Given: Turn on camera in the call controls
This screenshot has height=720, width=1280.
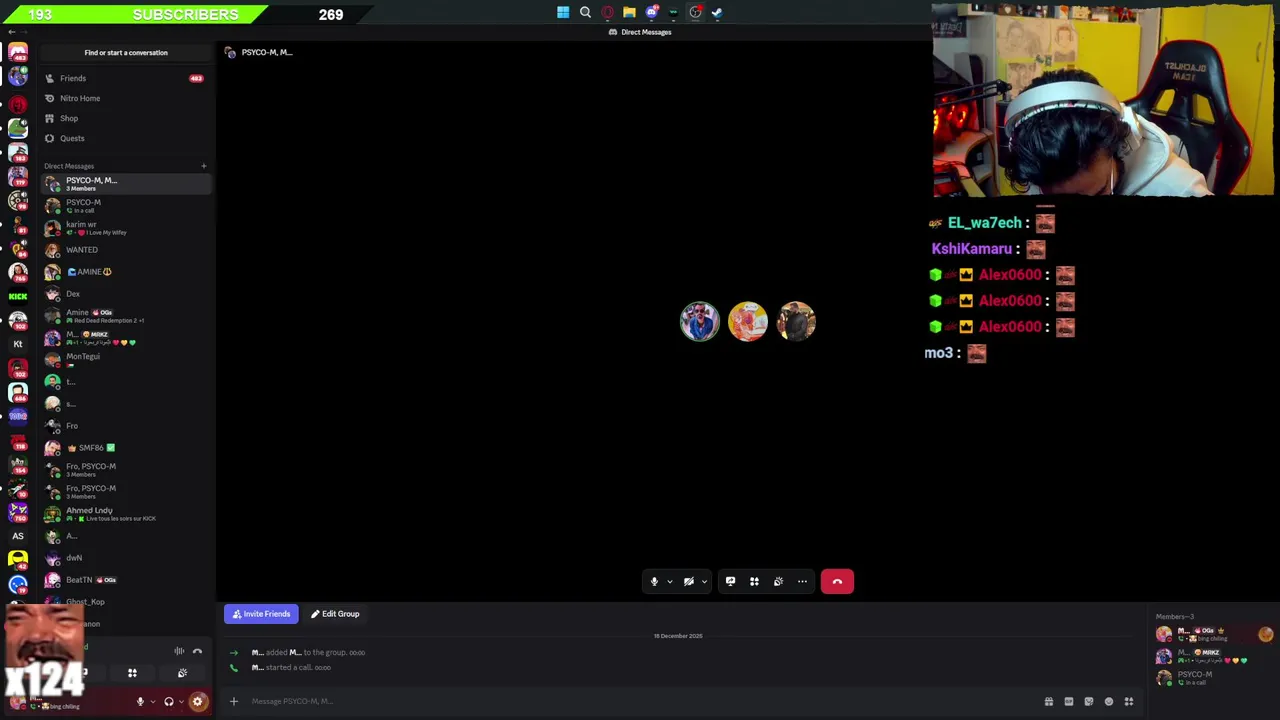Looking at the screenshot, I should 689,581.
